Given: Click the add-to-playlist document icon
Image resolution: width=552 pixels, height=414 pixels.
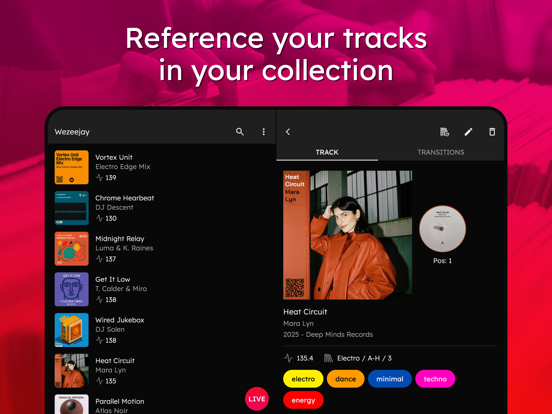Looking at the screenshot, I should pyautogui.click(x=444, y=132).
